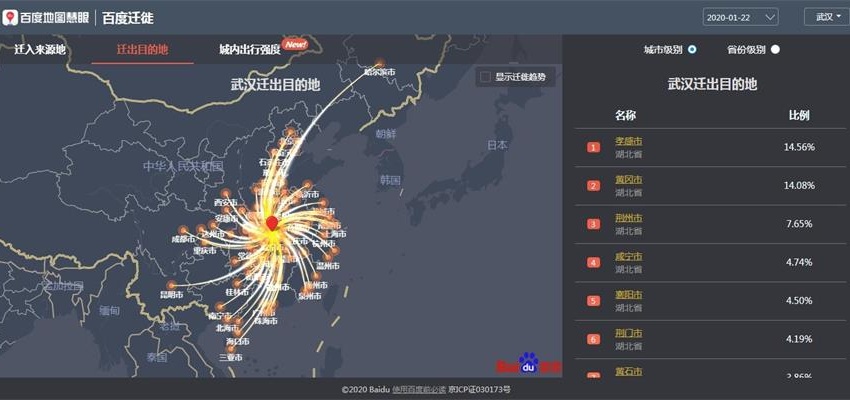Open the 2020-01-22 date dropdown
This screenshot has width=850, height=400.
(x=740, y=17)
